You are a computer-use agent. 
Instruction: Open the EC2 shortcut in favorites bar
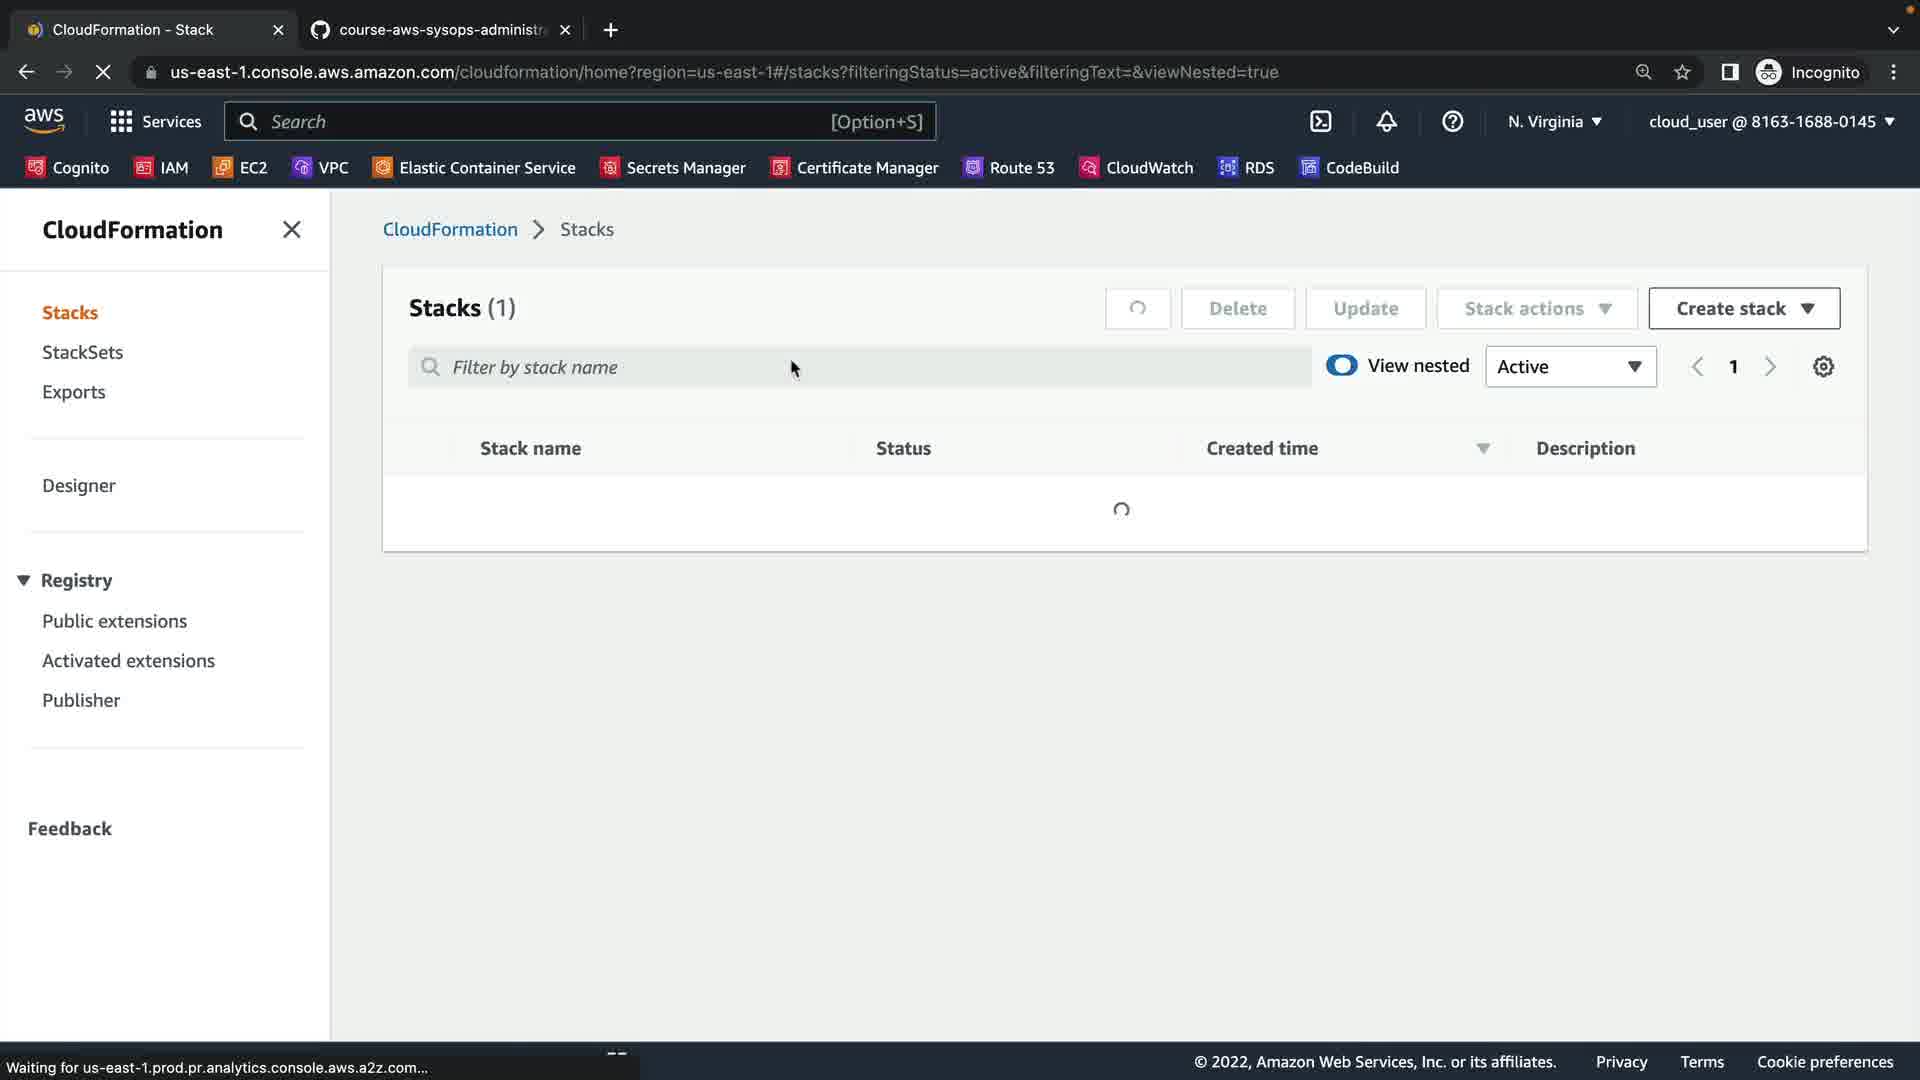(240, 168)
